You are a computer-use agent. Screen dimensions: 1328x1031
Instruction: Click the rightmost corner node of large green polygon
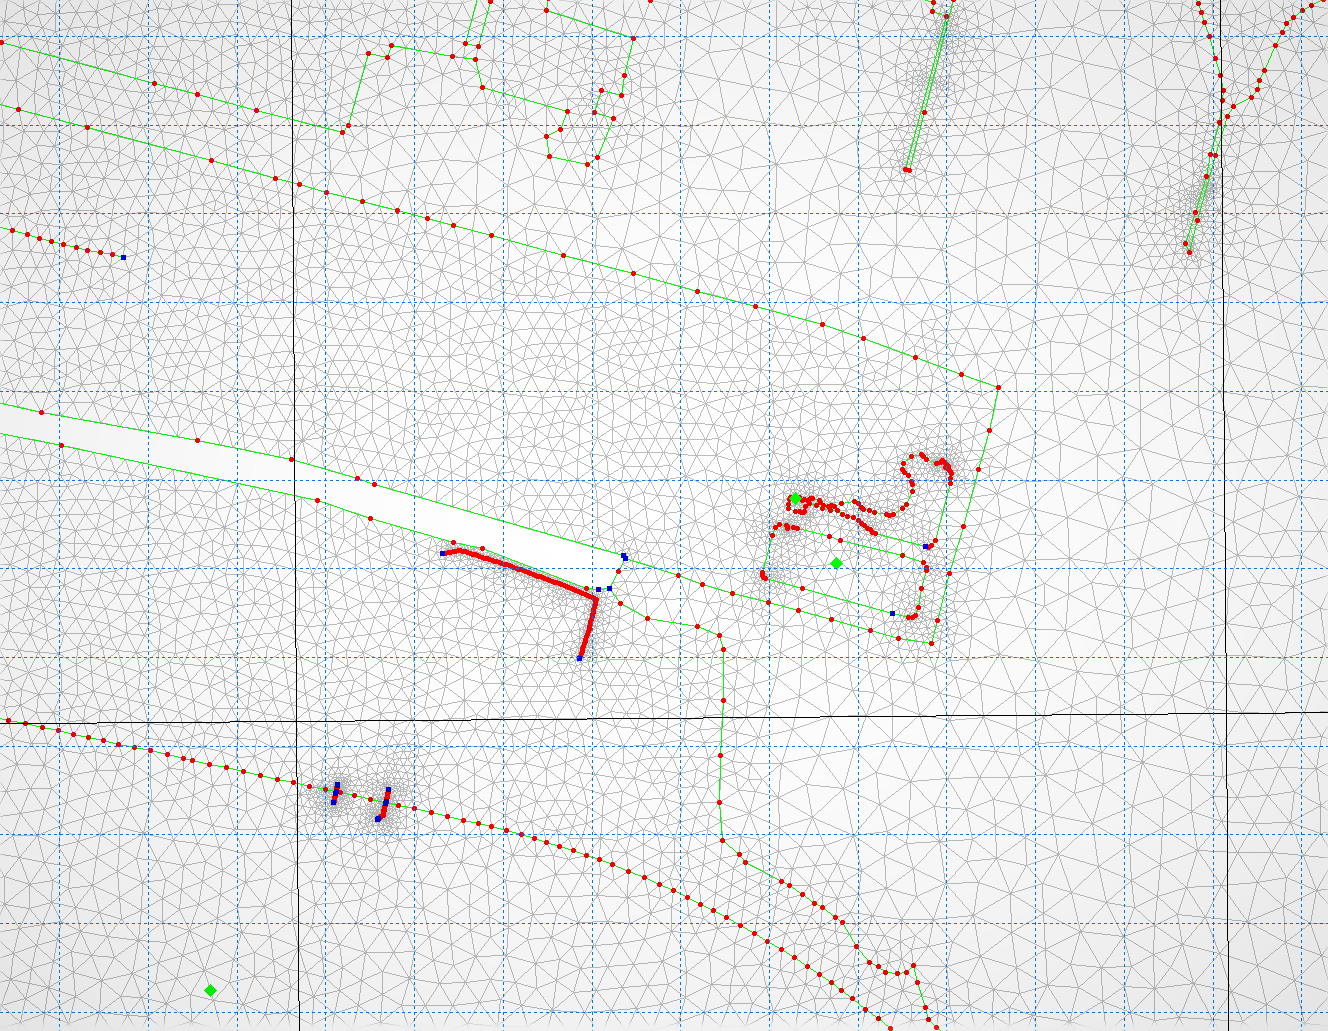pos(998,387)
